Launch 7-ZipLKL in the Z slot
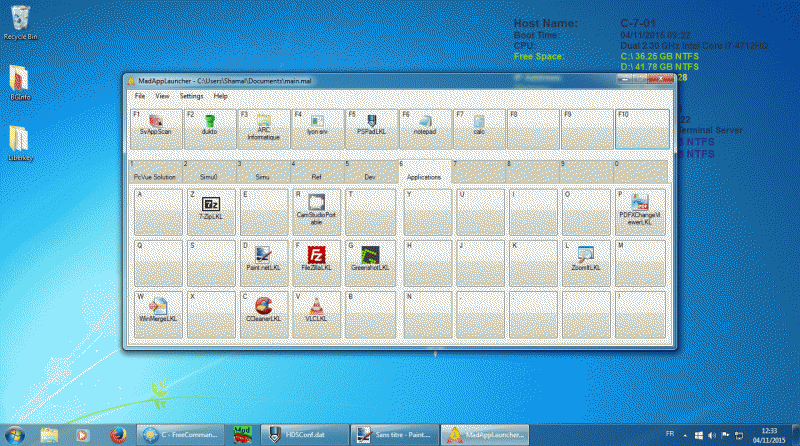 [x=211, y=212]
